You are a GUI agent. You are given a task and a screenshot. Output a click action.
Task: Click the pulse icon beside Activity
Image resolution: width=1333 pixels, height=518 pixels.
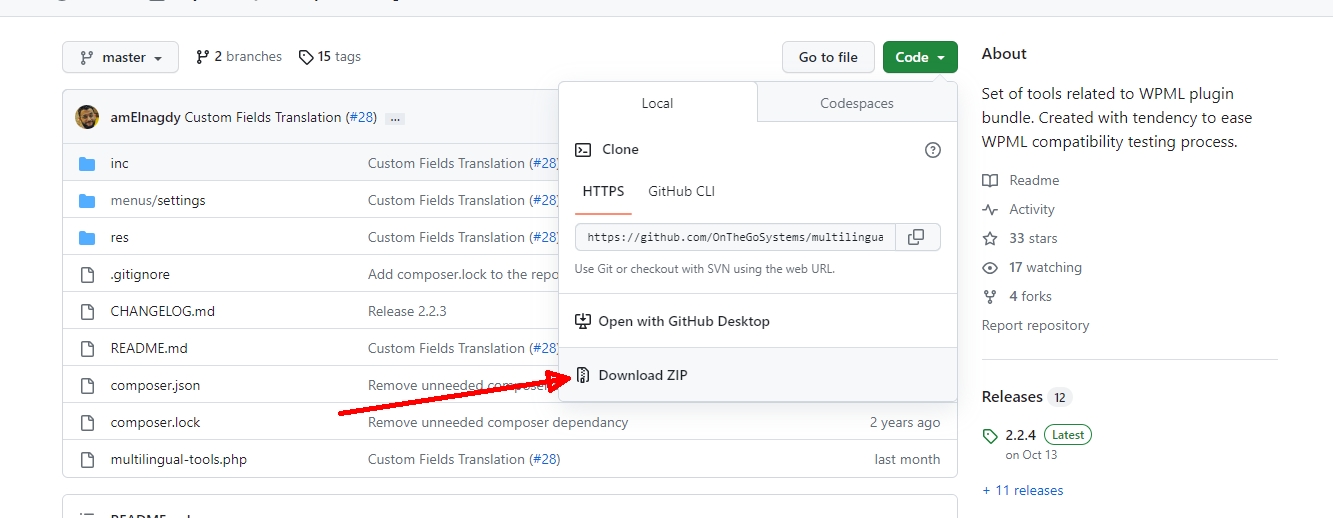point(990,210)
